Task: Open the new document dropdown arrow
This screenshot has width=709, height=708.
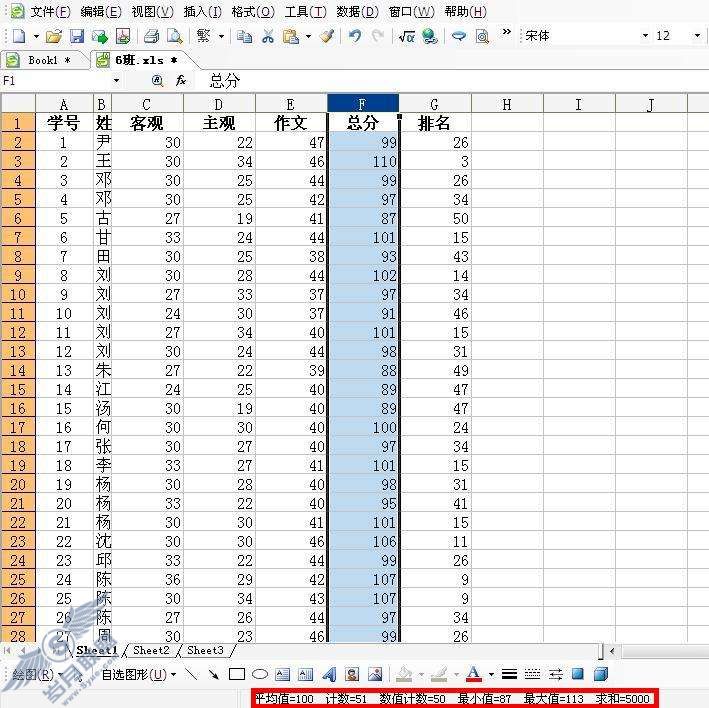Action: tap(36, 36)
